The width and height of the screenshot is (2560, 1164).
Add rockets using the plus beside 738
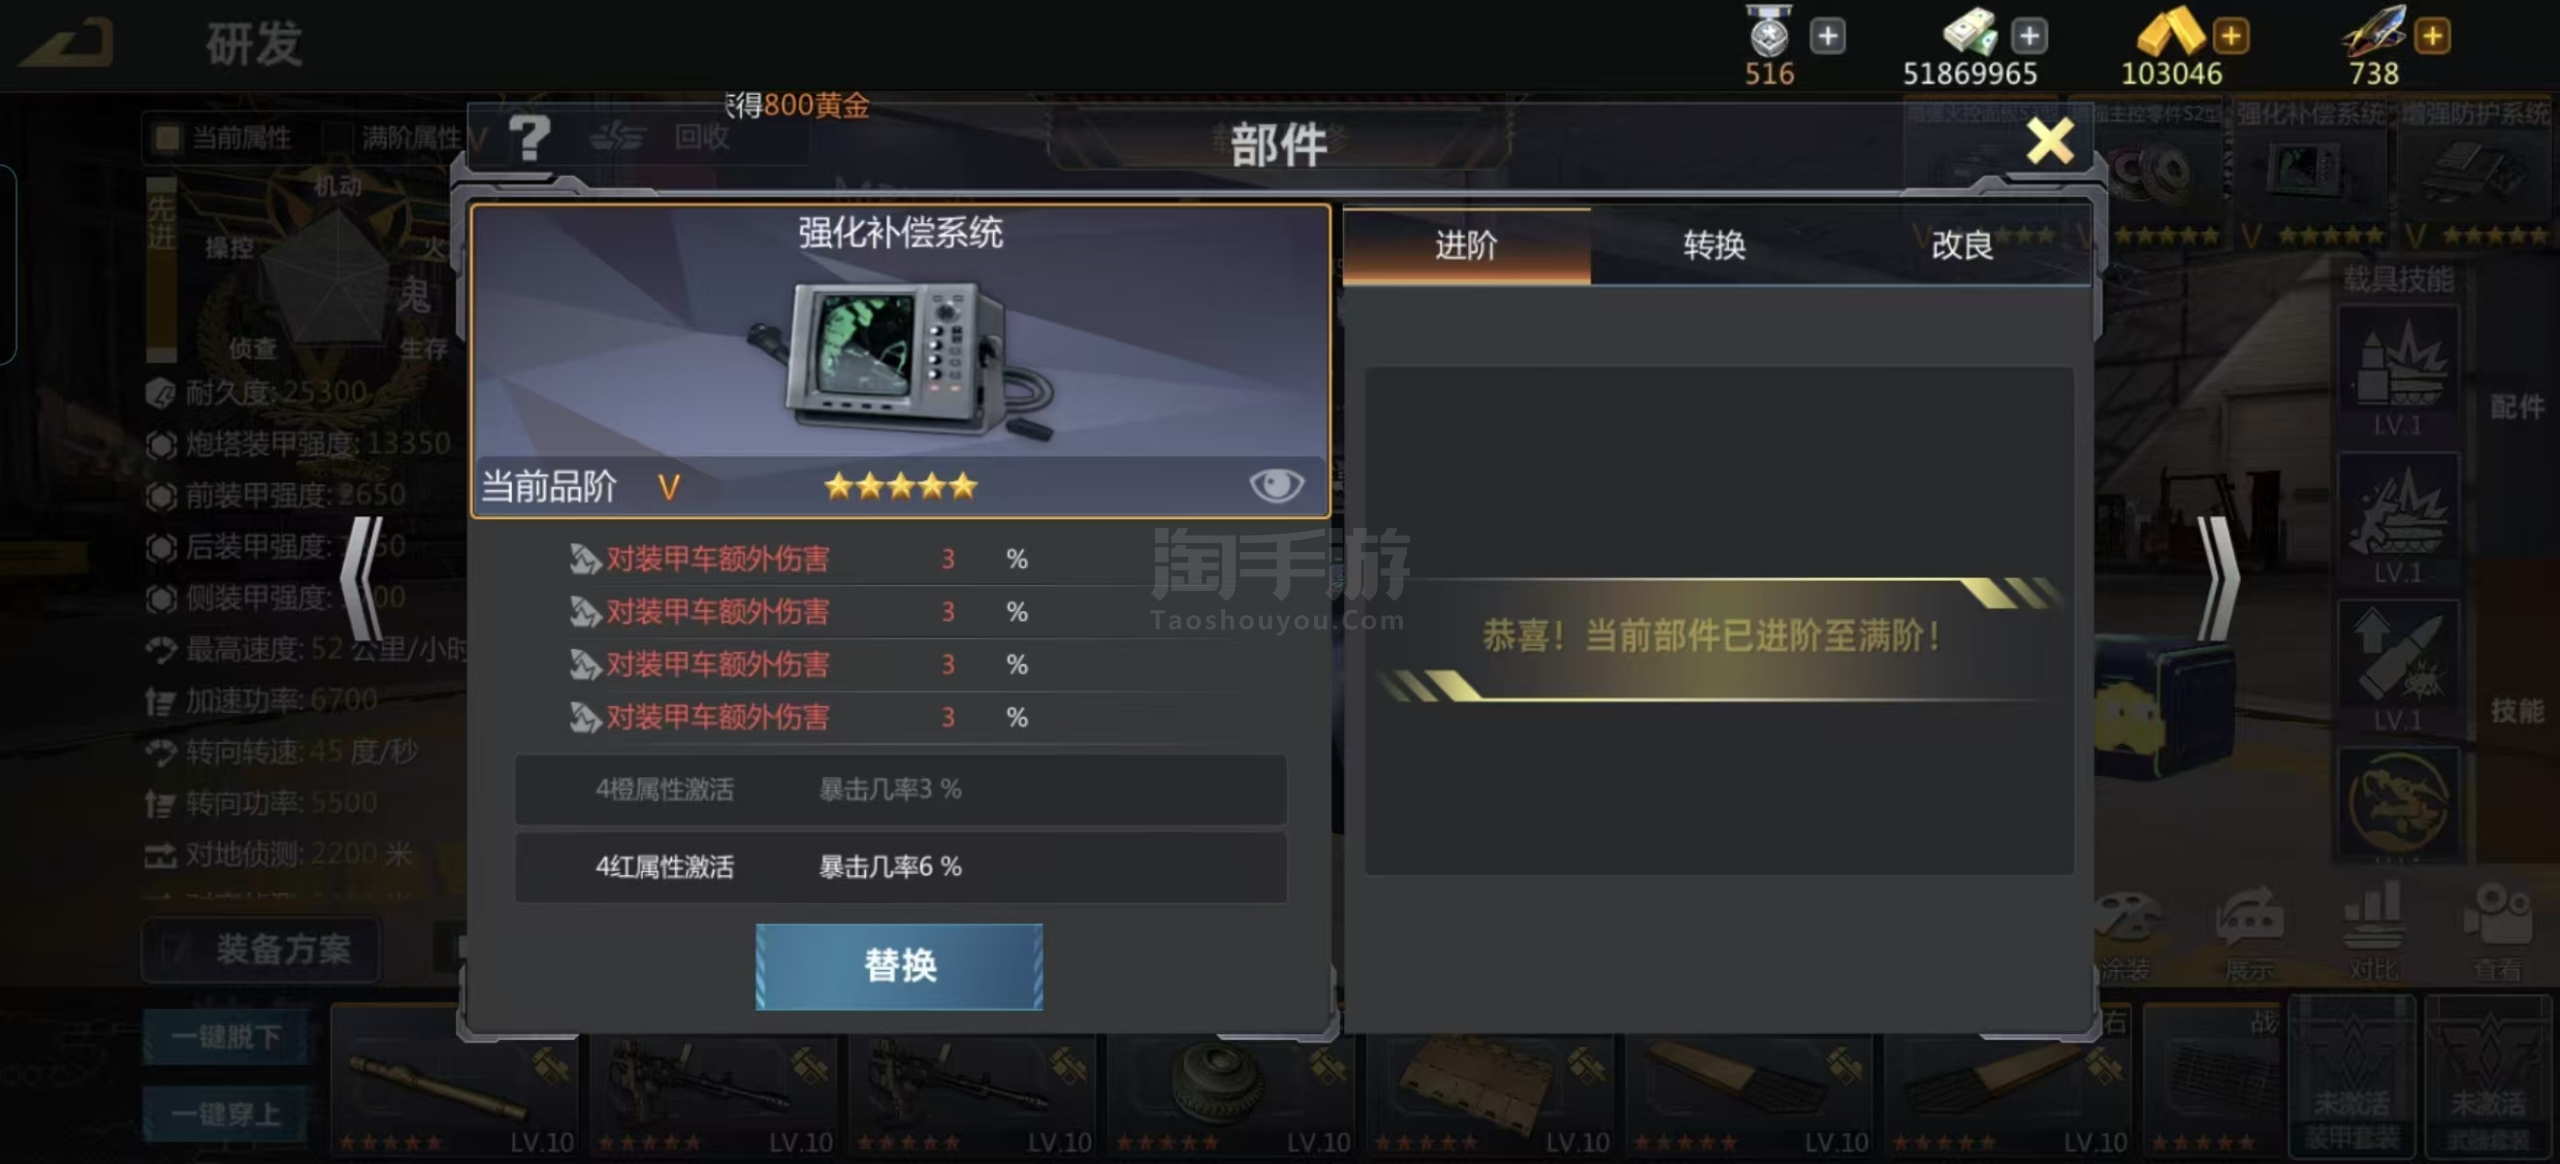coord(2432,36)
